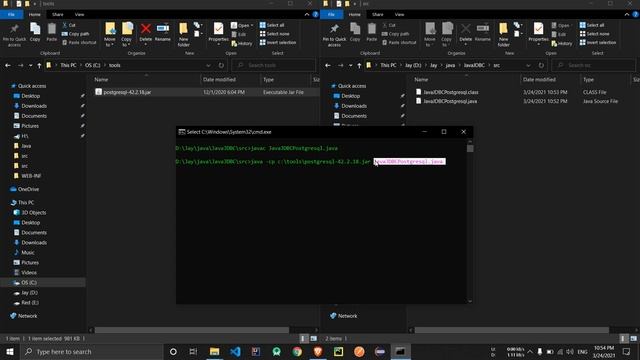Image resolution: width=640 pixels, height=360 pixels.
Task: Click Select all in src window ribbon
Action: point(592,25)
